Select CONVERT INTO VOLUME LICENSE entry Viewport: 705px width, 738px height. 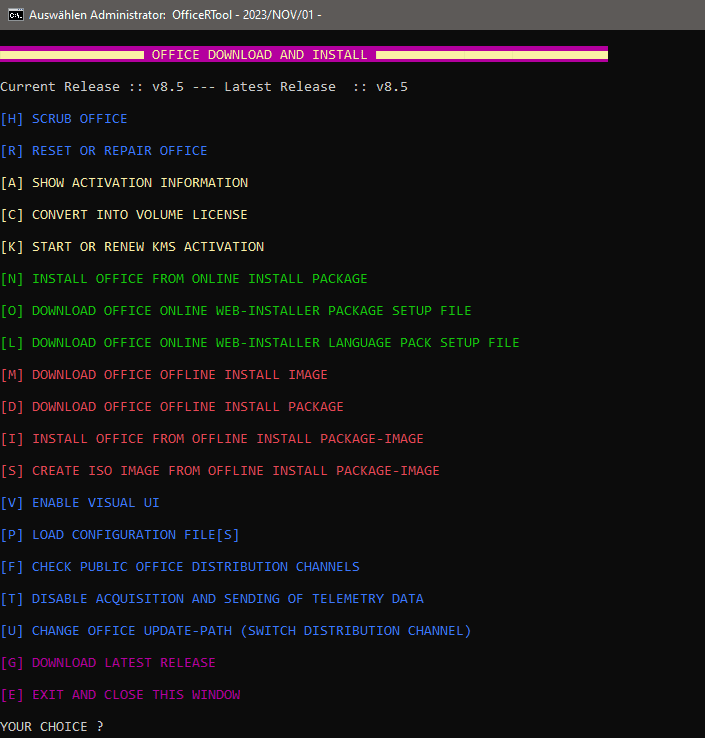coord(139,215)
